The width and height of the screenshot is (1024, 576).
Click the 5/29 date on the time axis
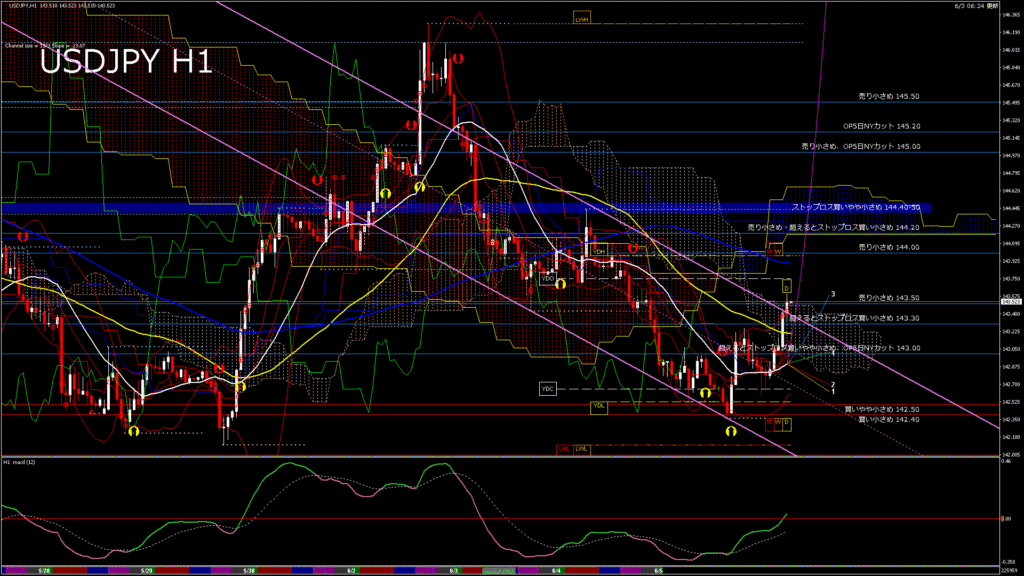[x=147, y=570]
